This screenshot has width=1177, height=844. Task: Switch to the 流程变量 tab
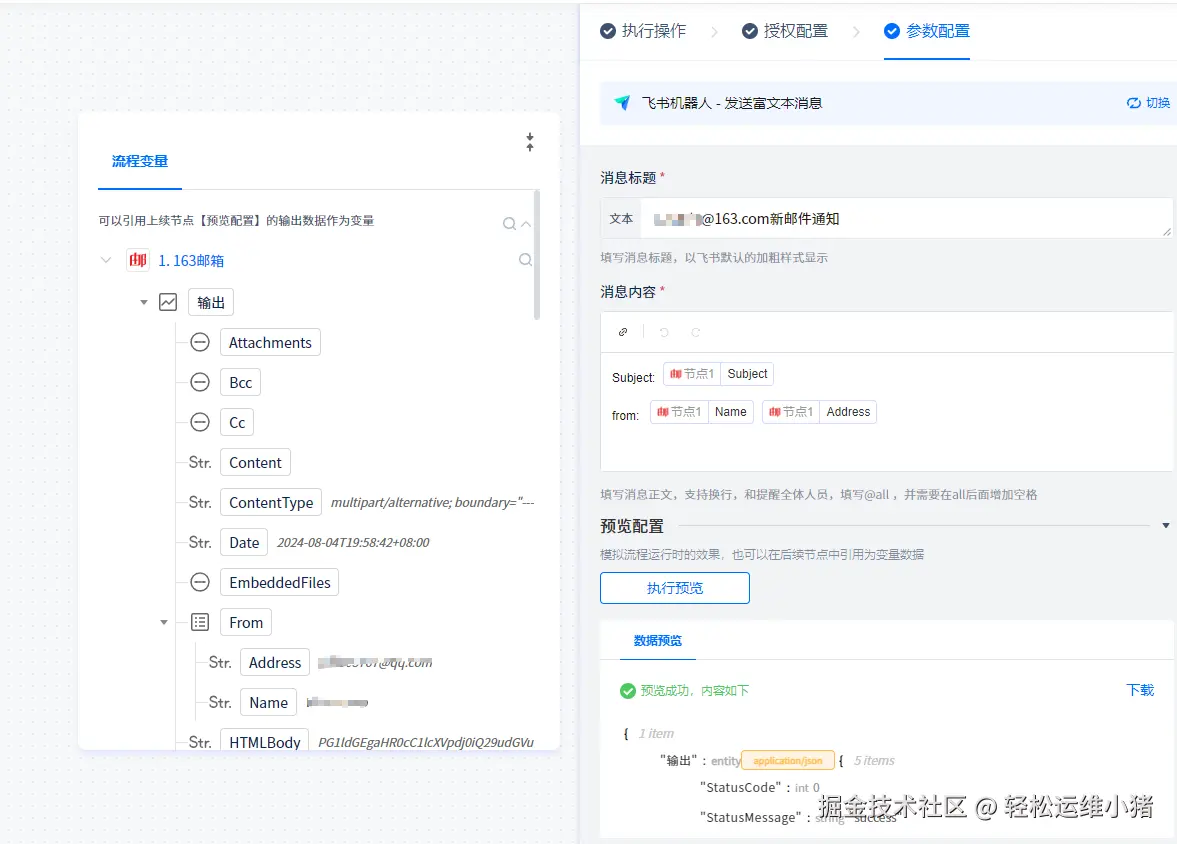[x=140, y=161]
